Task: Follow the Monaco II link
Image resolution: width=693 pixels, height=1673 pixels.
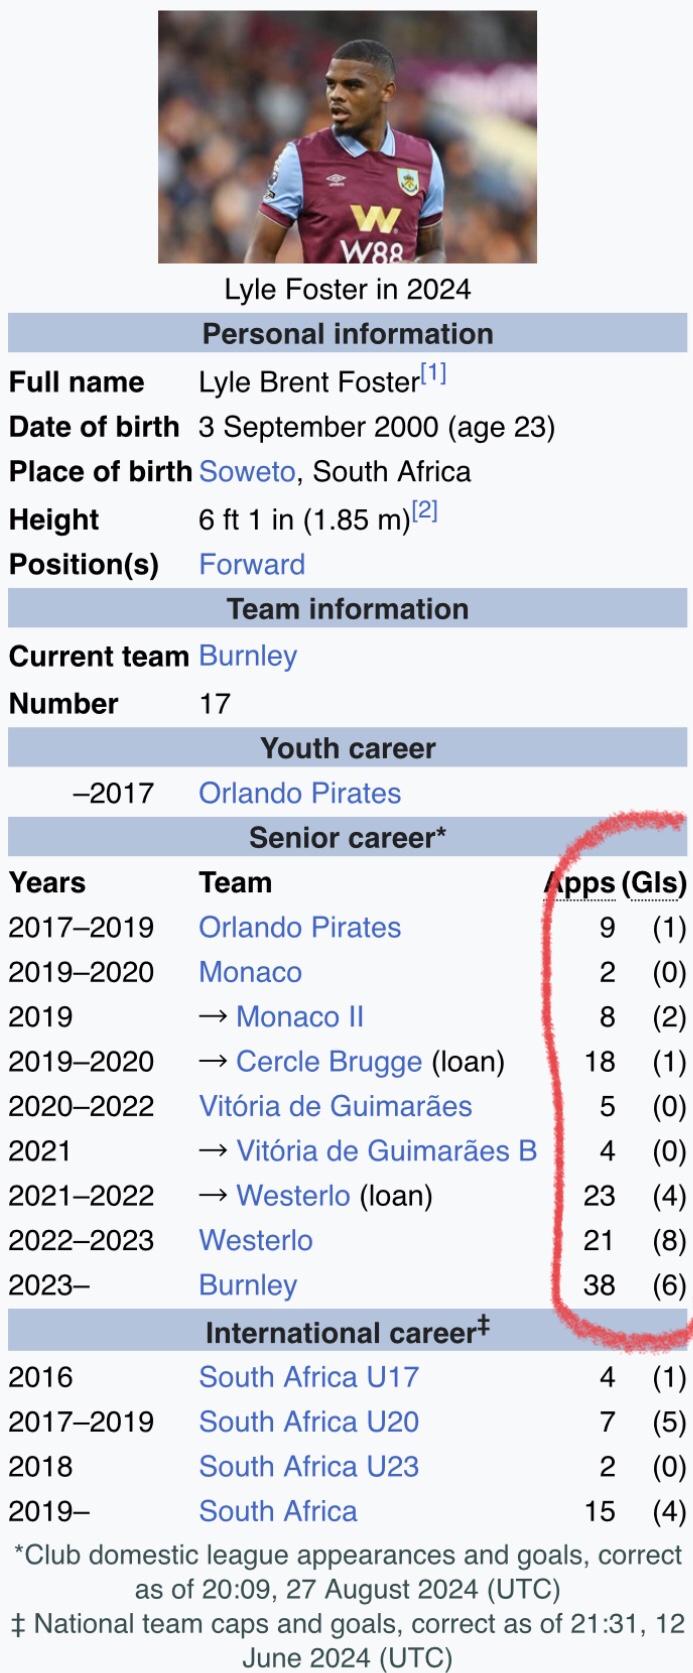Action: 300,1017
